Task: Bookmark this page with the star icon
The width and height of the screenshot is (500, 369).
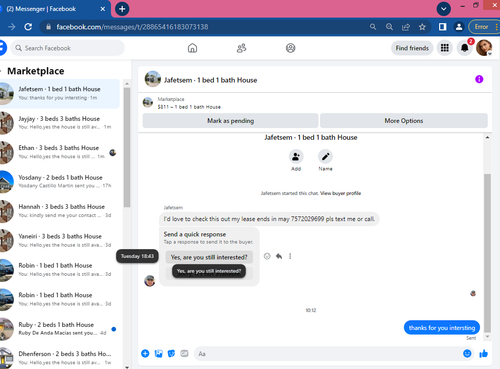Action: [x=422, y=27]
